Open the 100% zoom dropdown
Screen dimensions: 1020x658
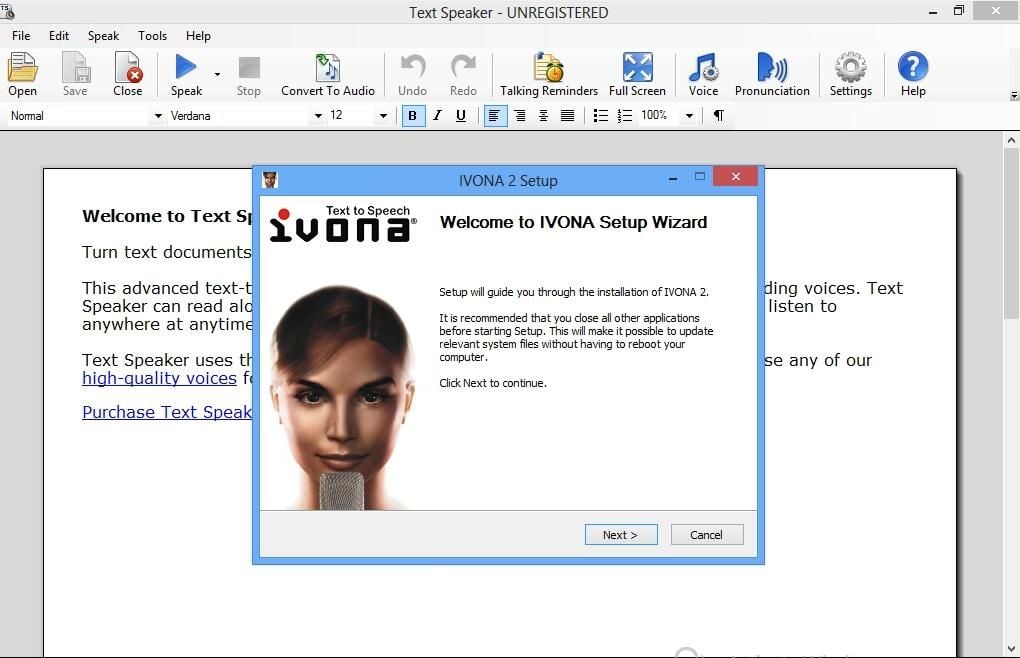point(689,116)
